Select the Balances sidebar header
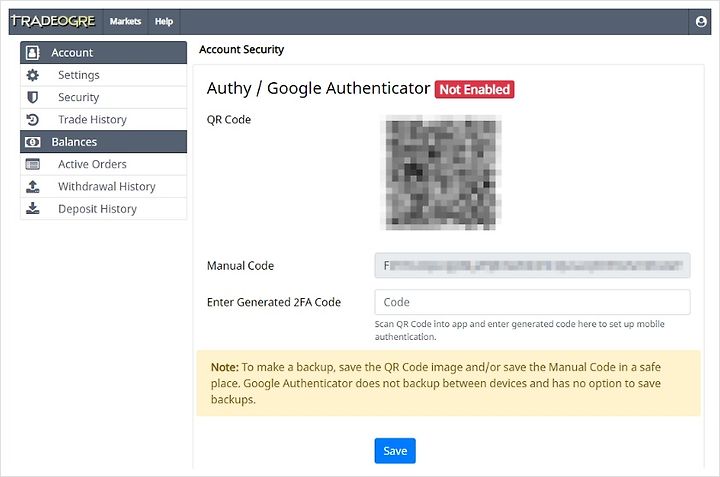The image size is (720, 477). 103,142
